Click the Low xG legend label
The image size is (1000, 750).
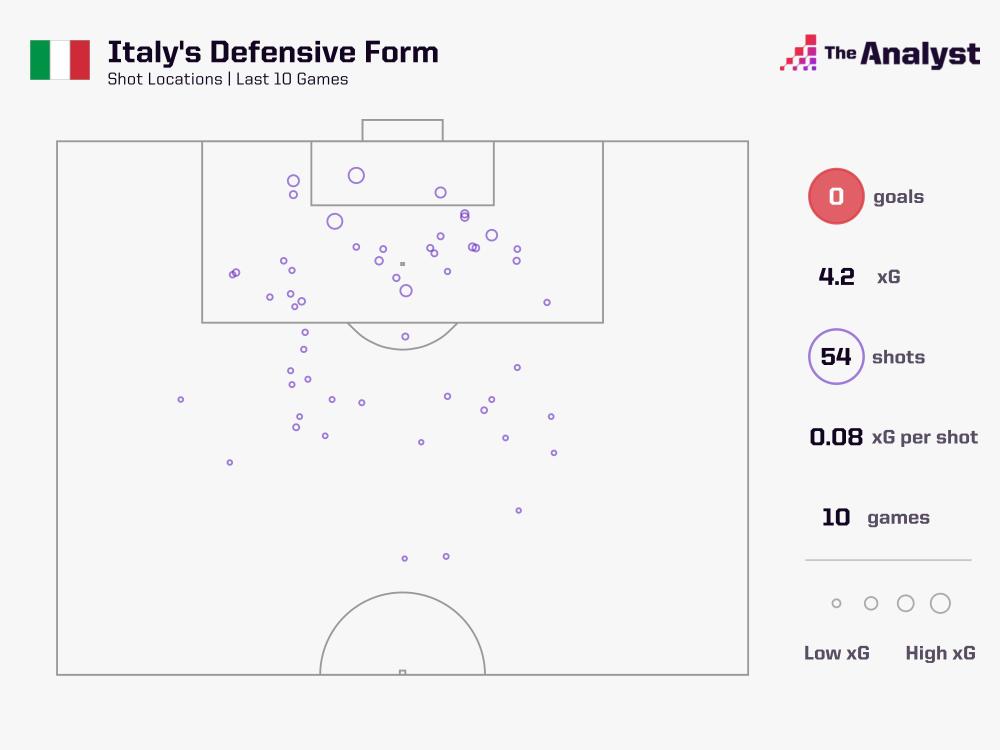[836, 653]
